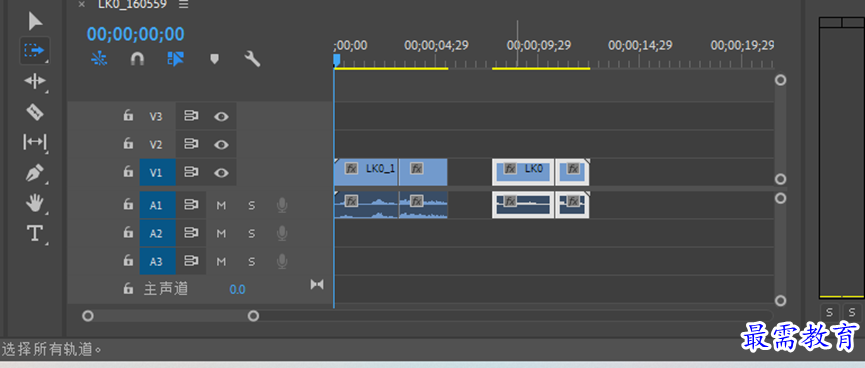Toggle lock on track V2
The image size is (865, 368).
pyautogui.click(x=128, y=144)
